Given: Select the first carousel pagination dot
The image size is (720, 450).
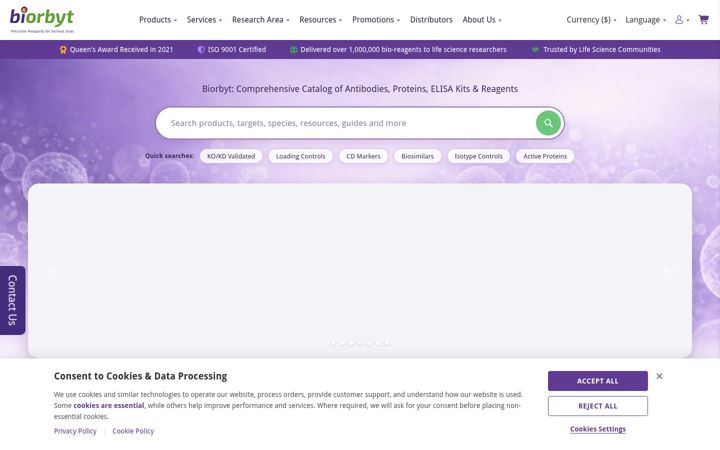Looking at the screenshot, I should [x=333, y=343].
